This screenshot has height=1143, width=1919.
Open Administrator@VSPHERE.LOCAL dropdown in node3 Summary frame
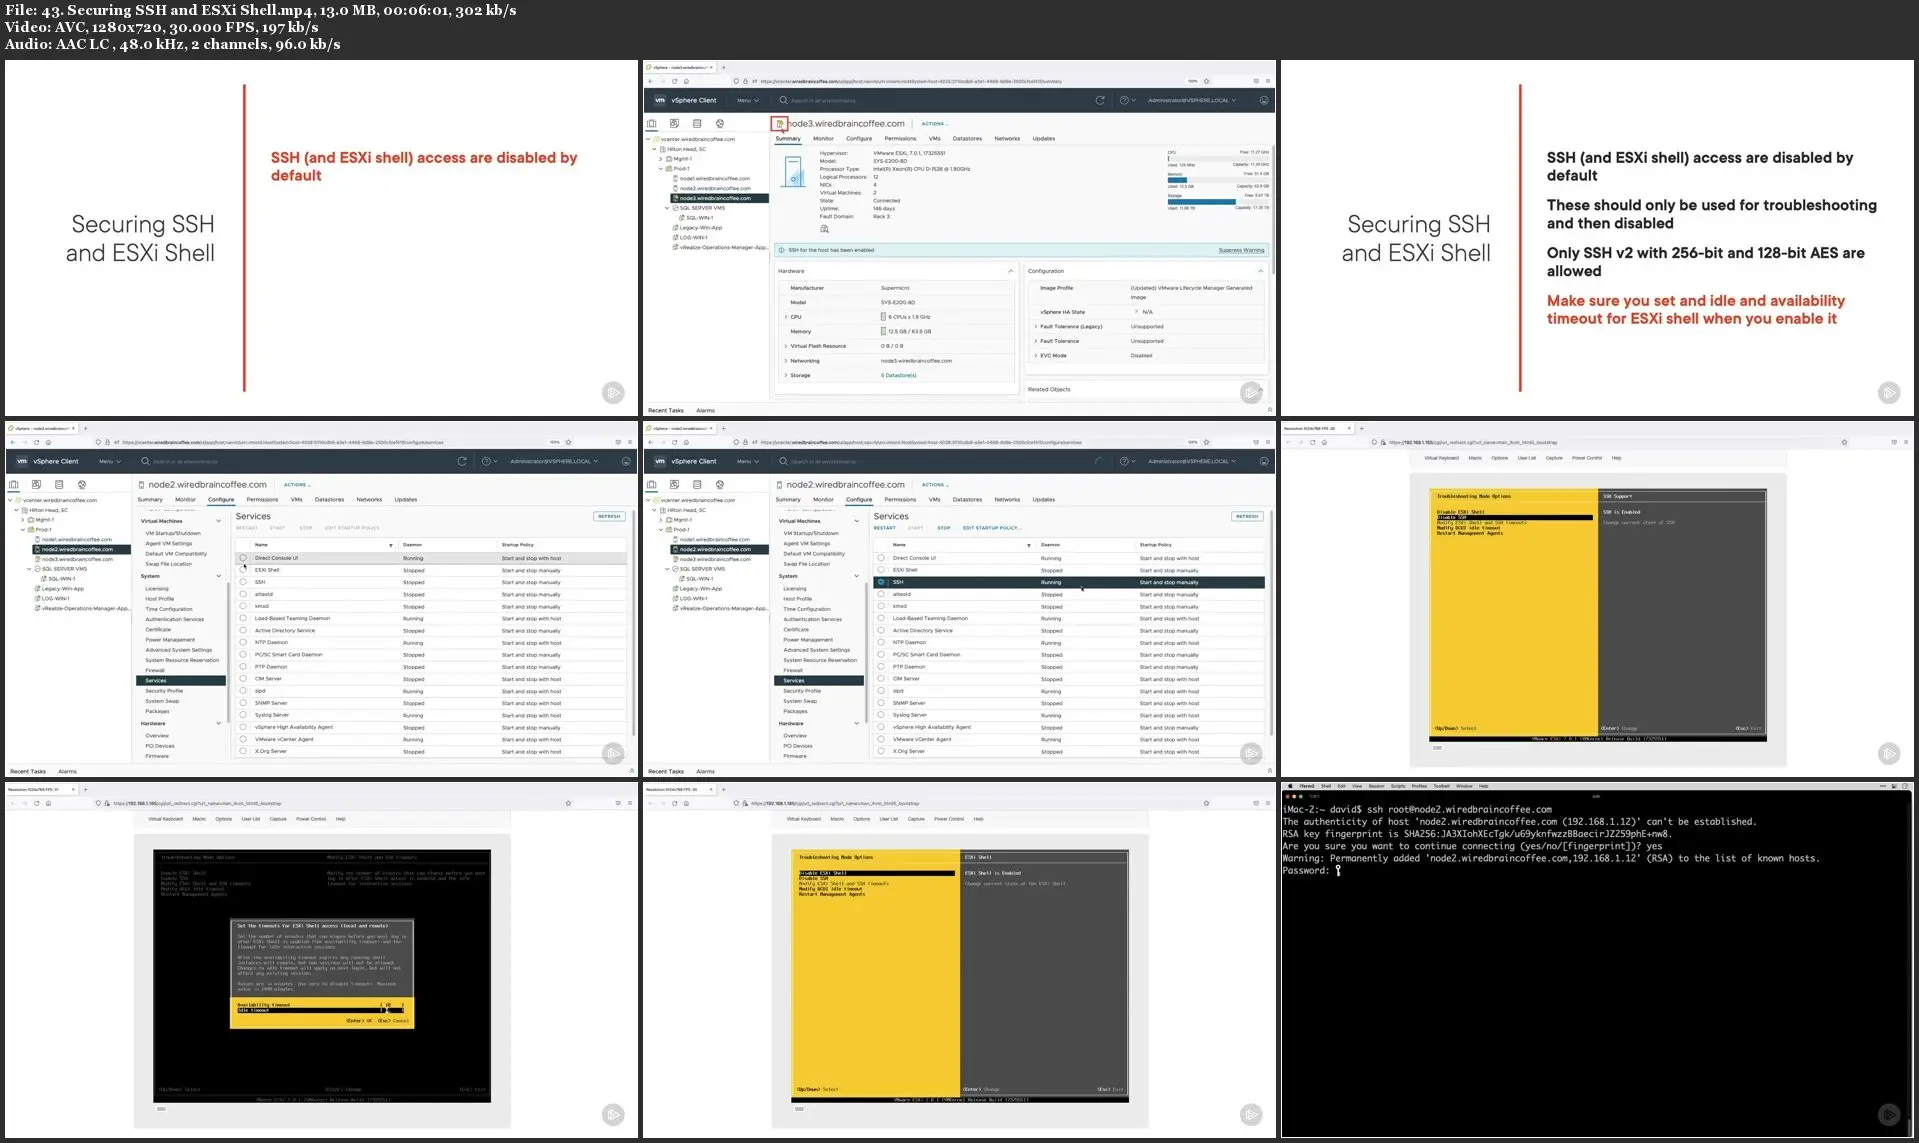point(1192,100)
